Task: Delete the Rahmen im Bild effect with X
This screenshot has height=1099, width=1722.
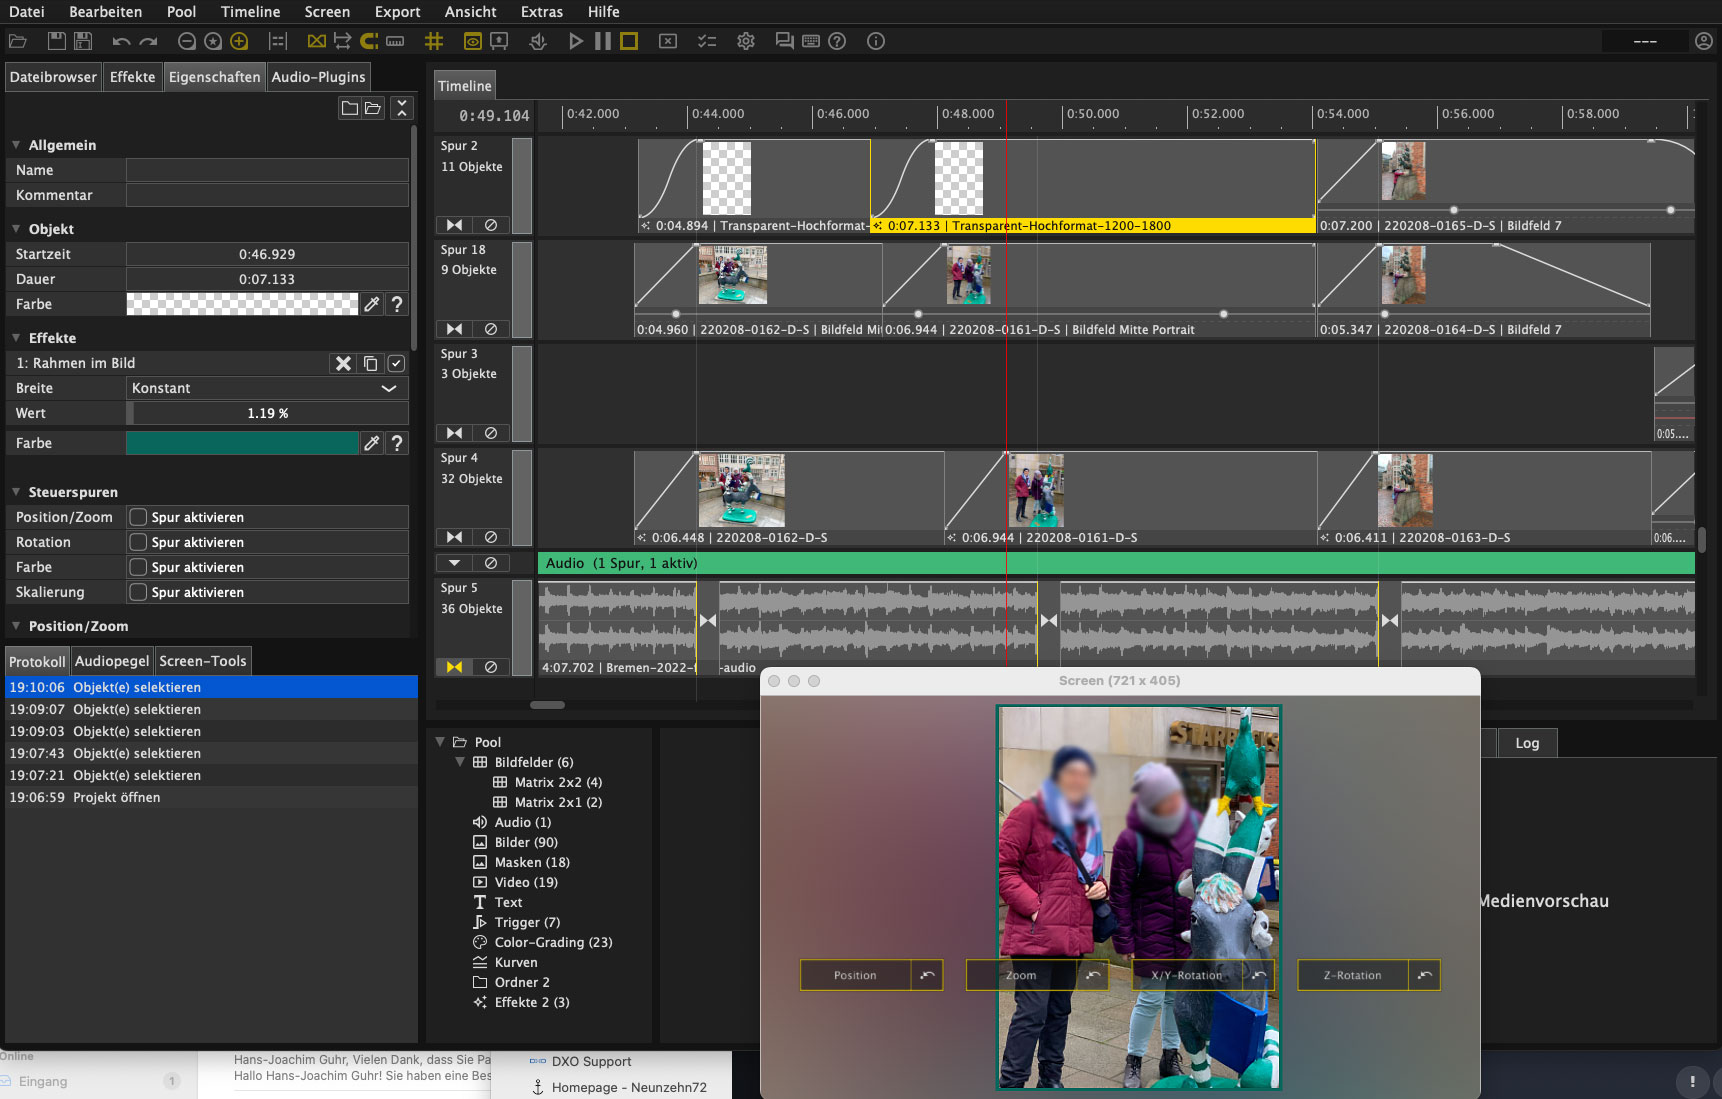Action: click(x=343, y=363)
